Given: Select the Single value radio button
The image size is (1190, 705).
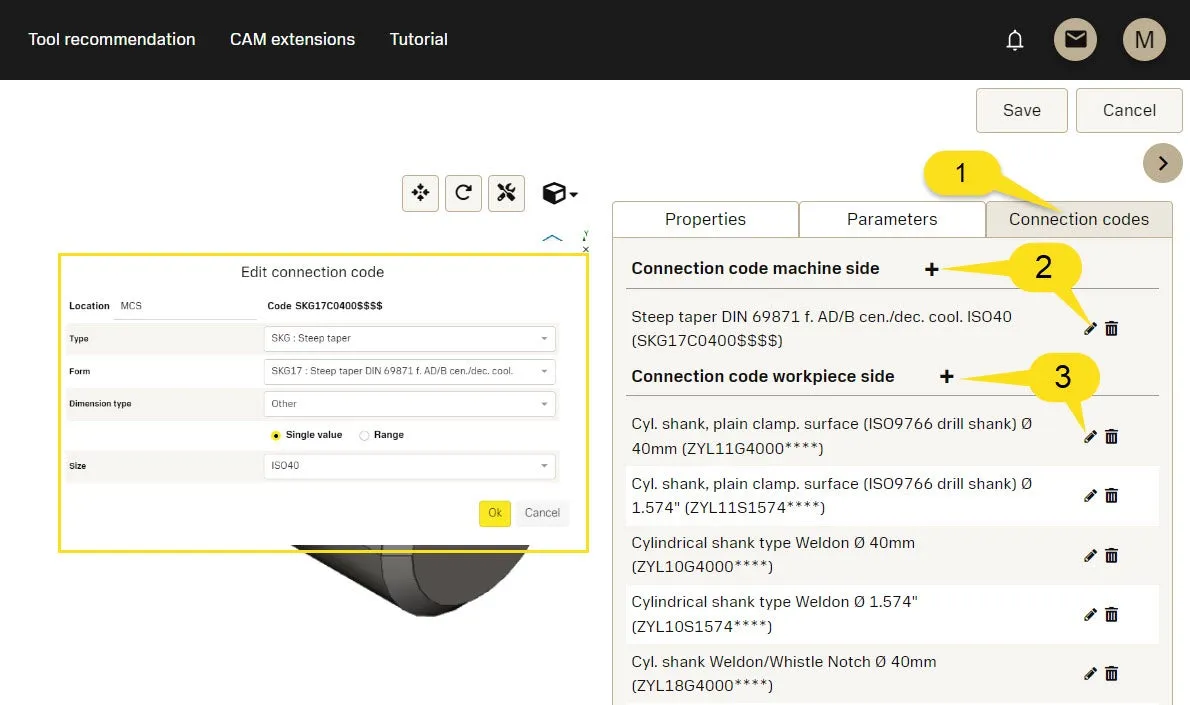Looking at the screenshot, I should coord(276,436).
